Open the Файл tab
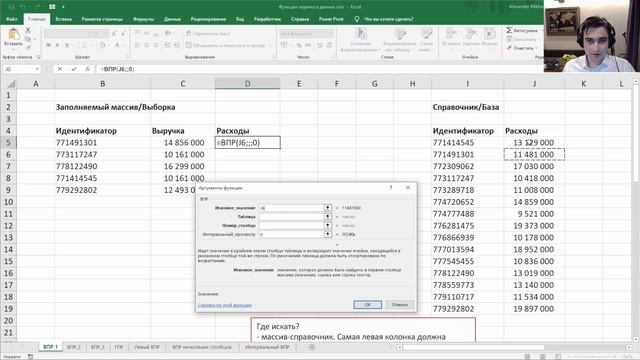This screenshot has width=640, height=360. click(x=11, y=19)
